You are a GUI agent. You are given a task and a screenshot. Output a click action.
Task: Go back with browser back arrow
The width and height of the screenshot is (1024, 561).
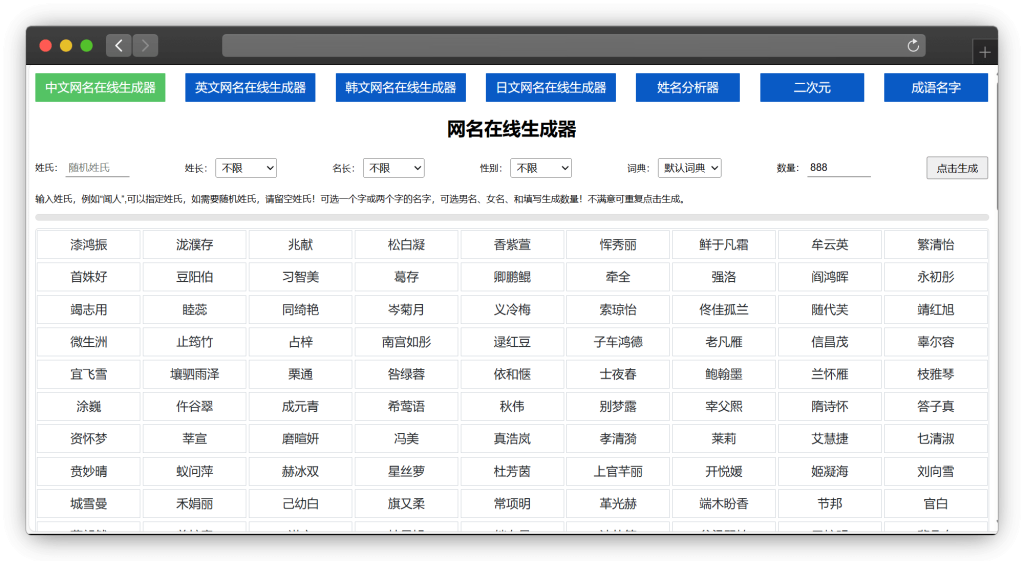coord(119,45)
